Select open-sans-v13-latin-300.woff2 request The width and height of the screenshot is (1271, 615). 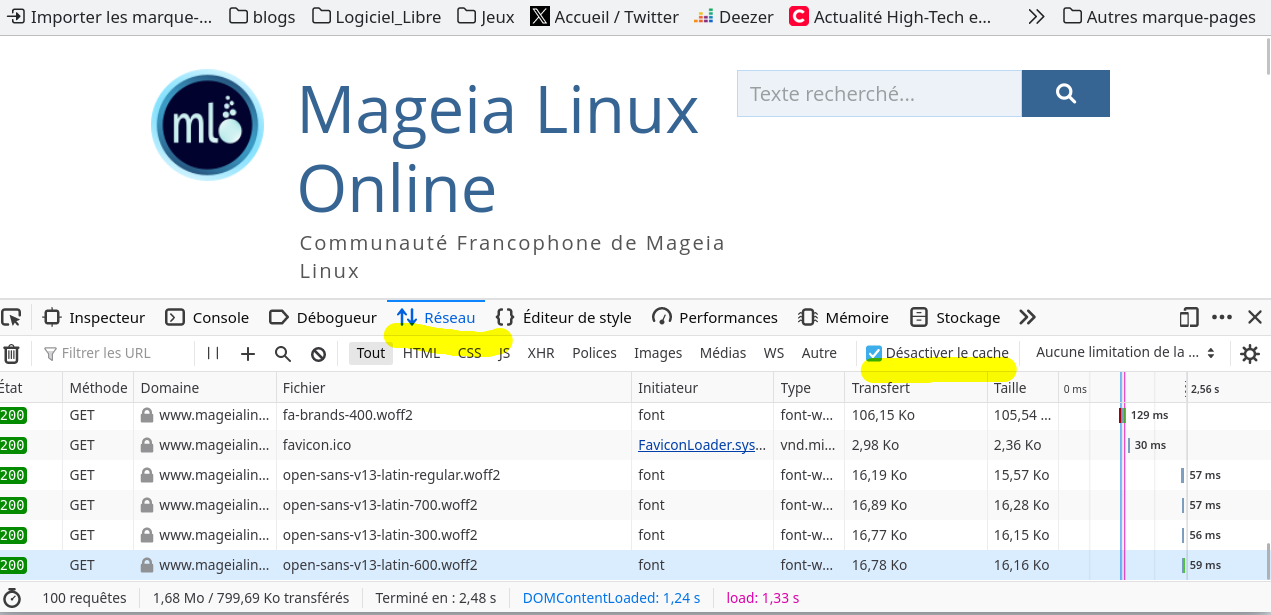[635, 535]
